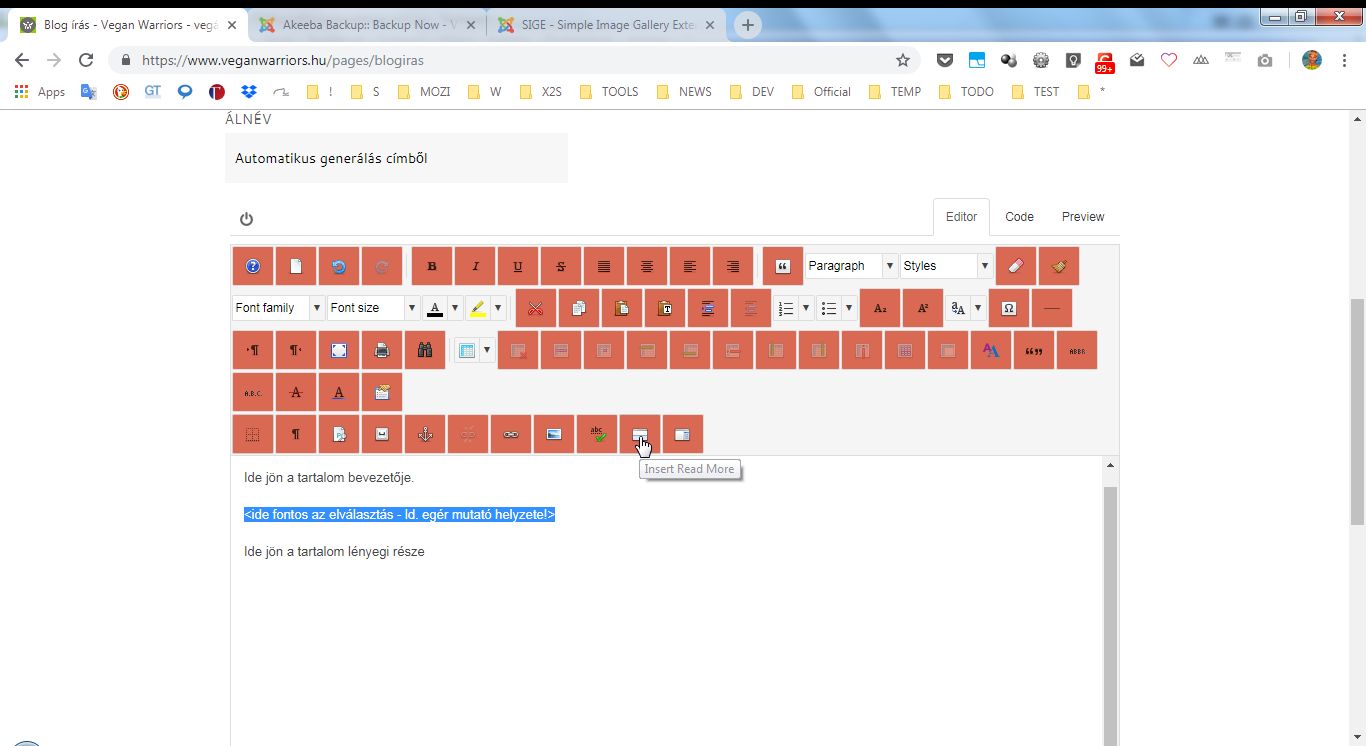Click the Omega special character icon
The width and height of the screenshot is (1366, 746).
pyautogui.click(x=1008, y=308)
